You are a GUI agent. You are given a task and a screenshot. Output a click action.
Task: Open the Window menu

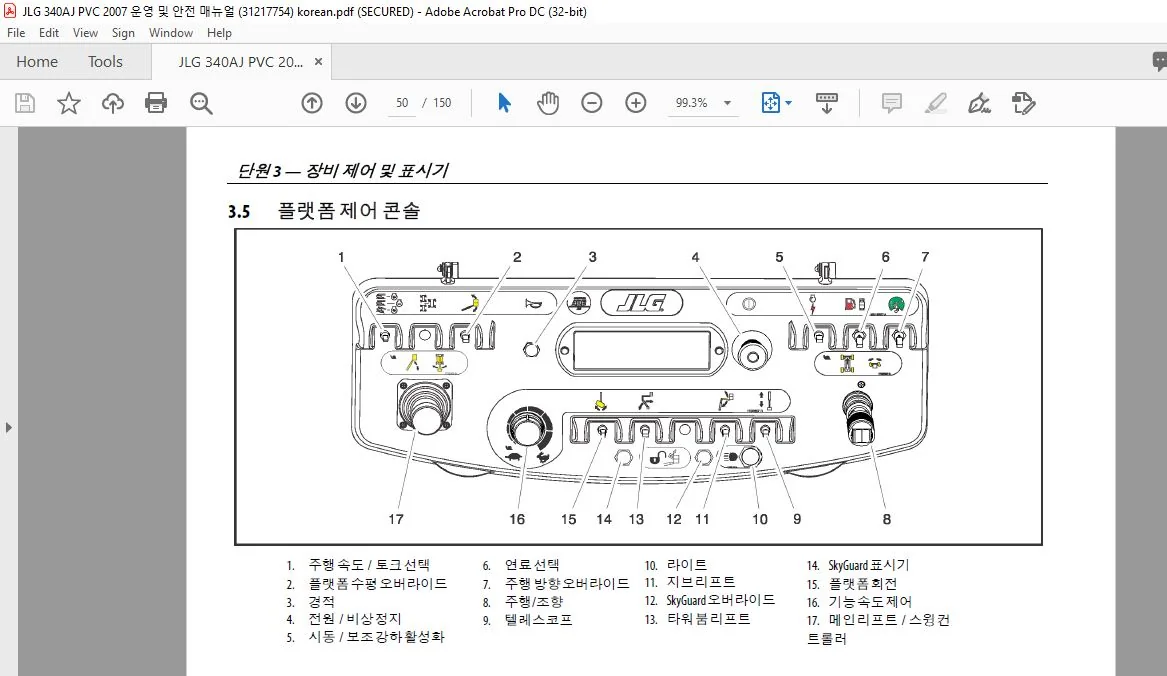point(170,33)
